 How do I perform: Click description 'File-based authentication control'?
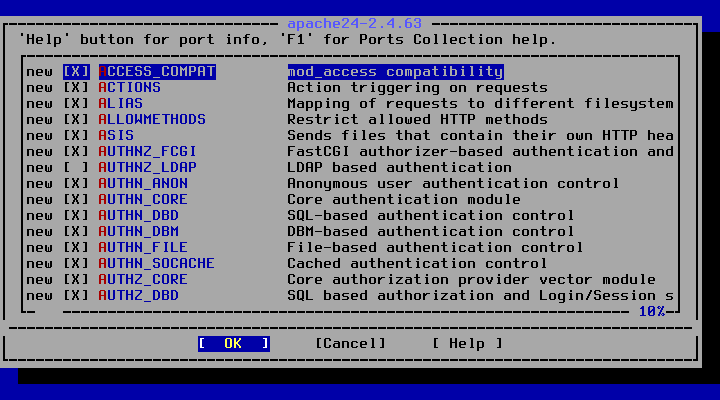[x=436, y=248]
